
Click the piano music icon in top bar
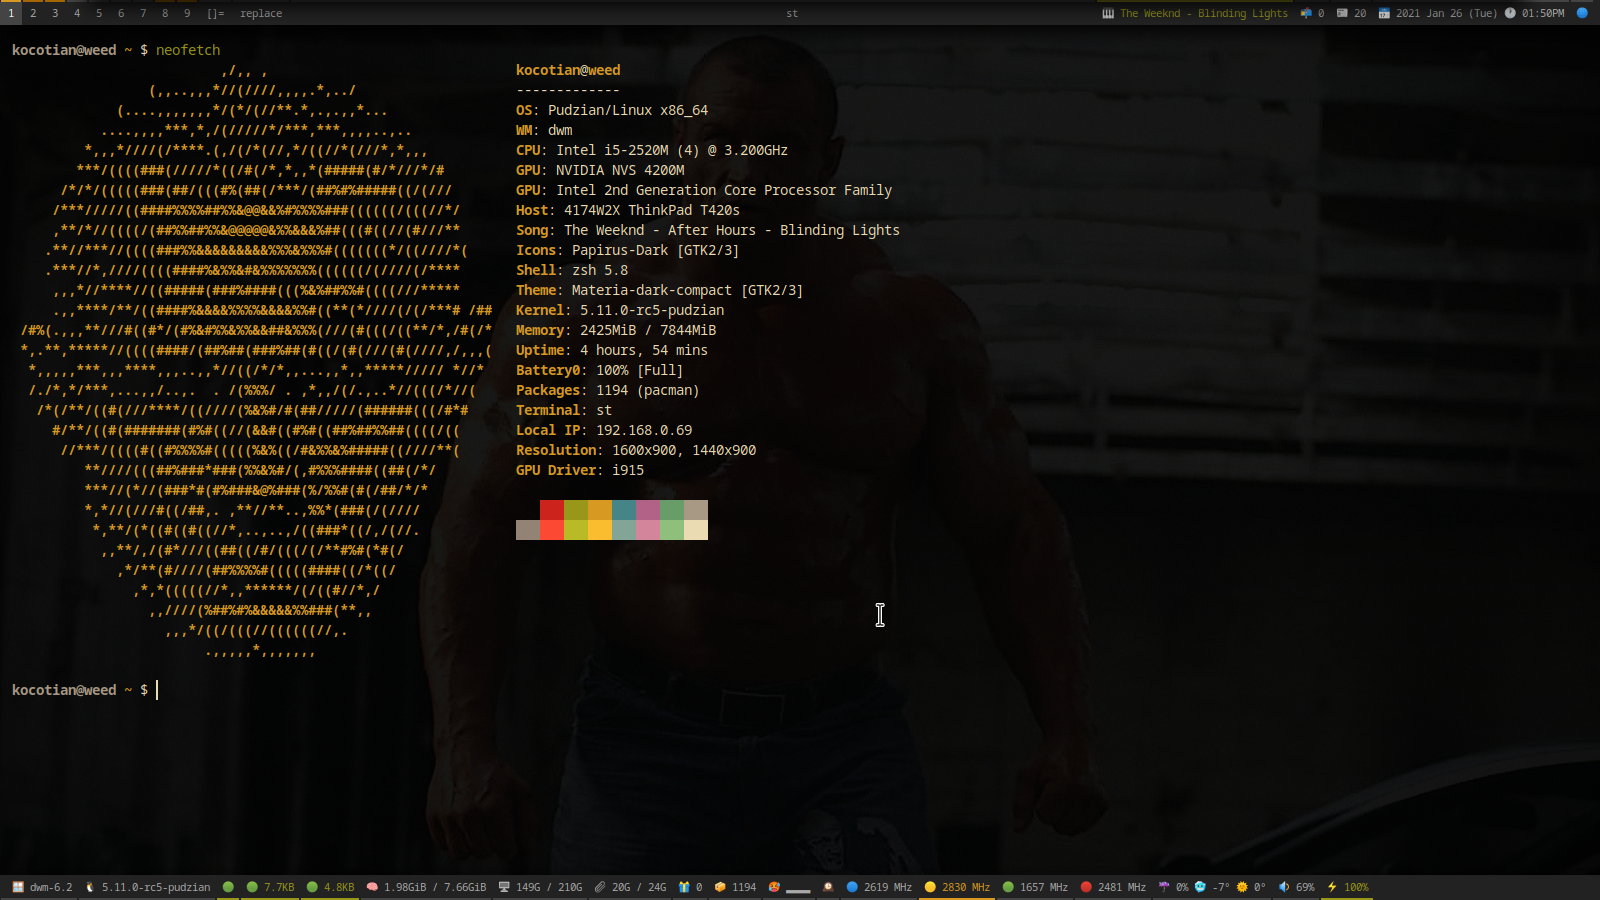point(1108,13)
